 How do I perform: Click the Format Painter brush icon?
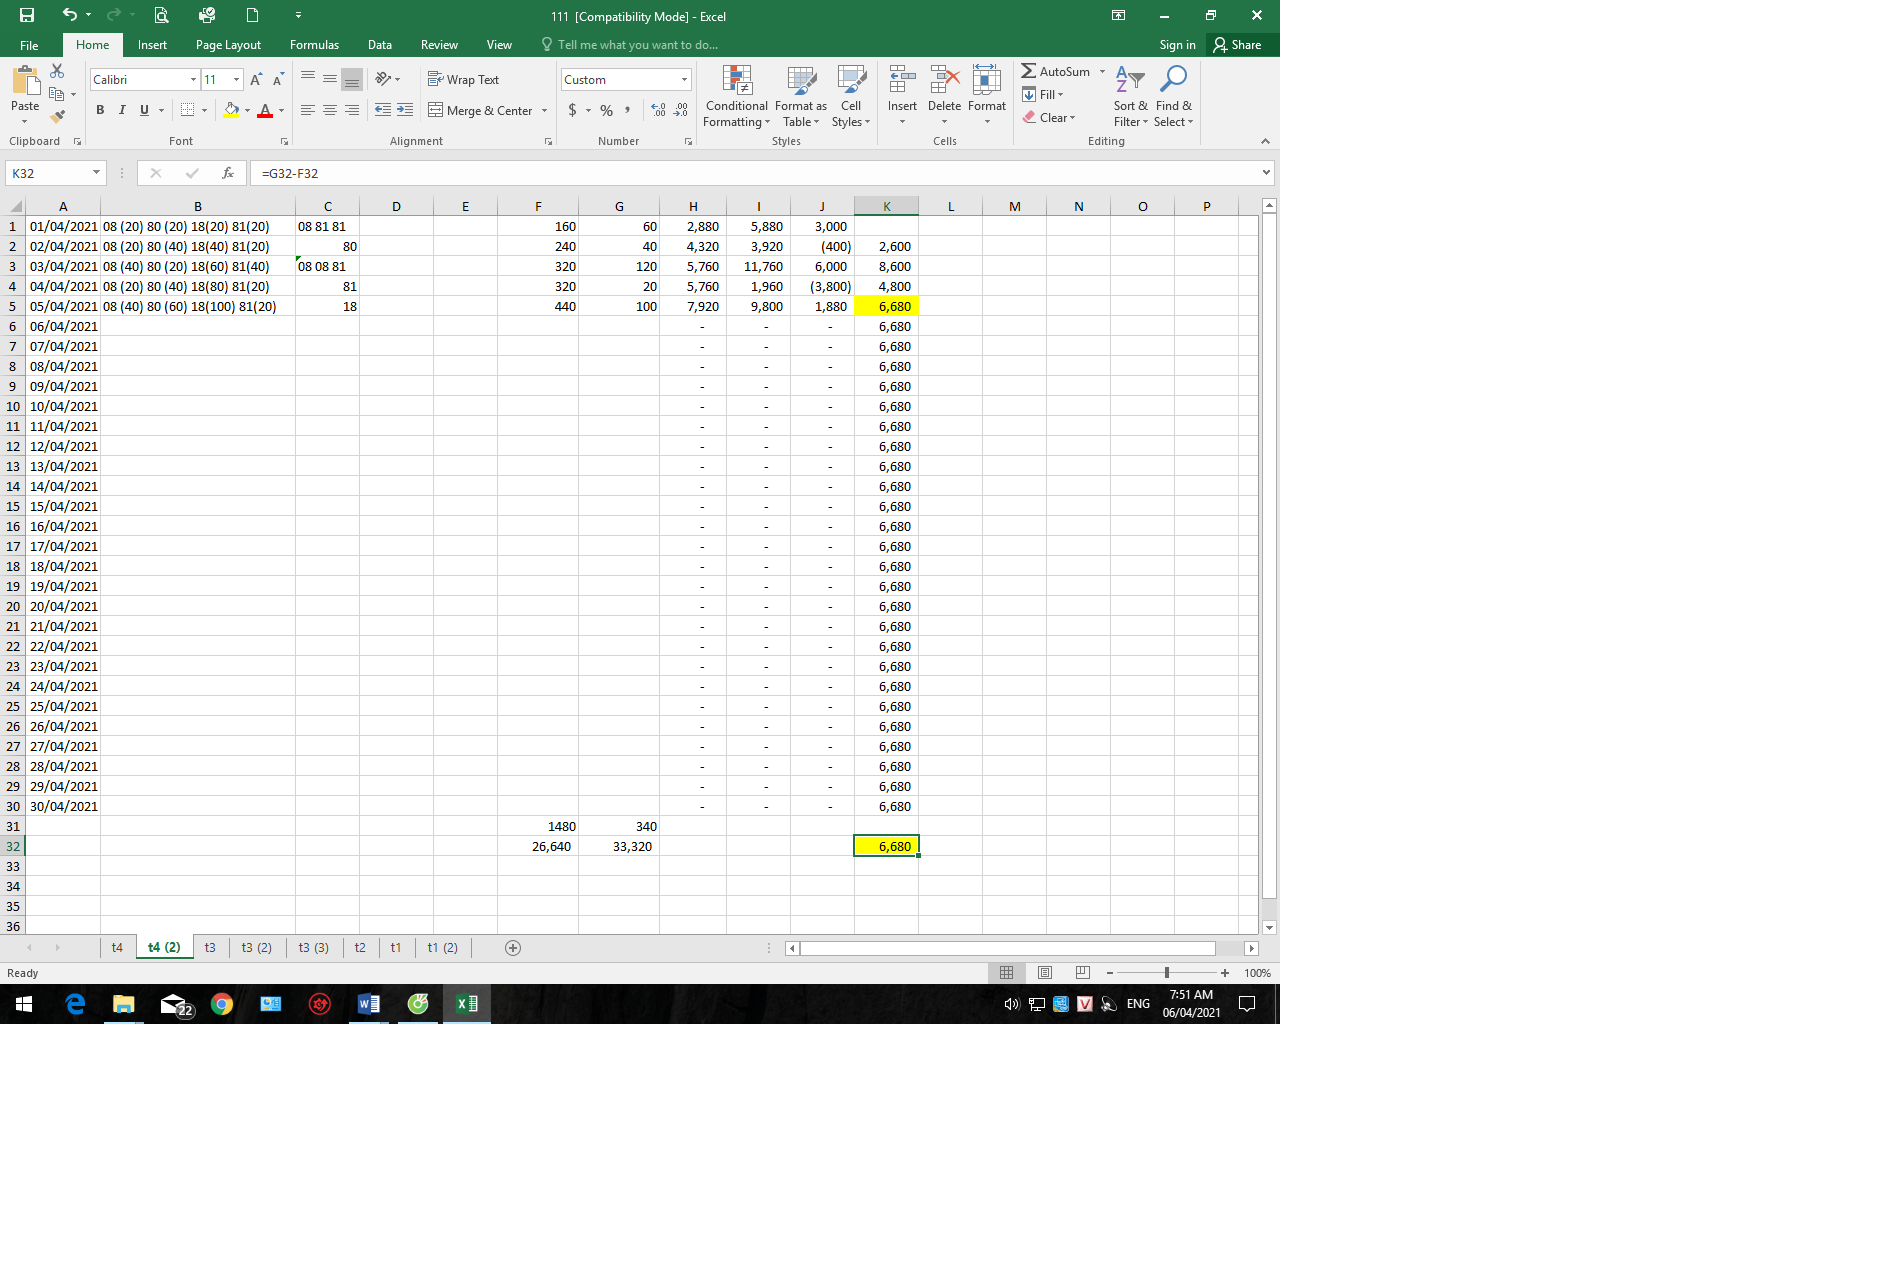[x=57, y=117]
